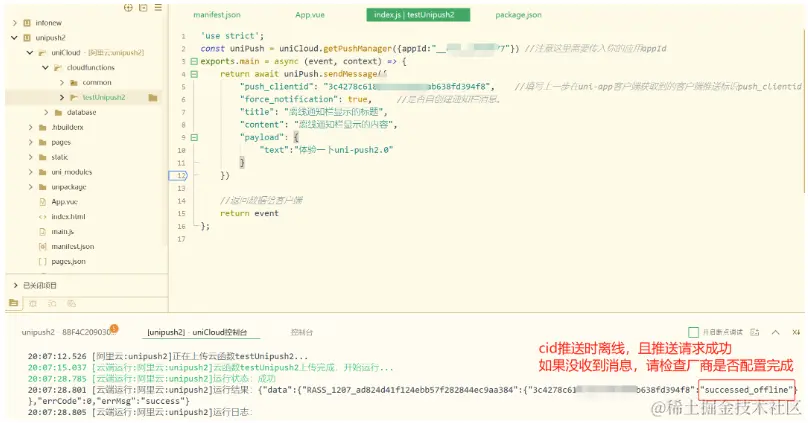Click the clear console icon beside the breakpoint checkbox

(x=755, y=332)
